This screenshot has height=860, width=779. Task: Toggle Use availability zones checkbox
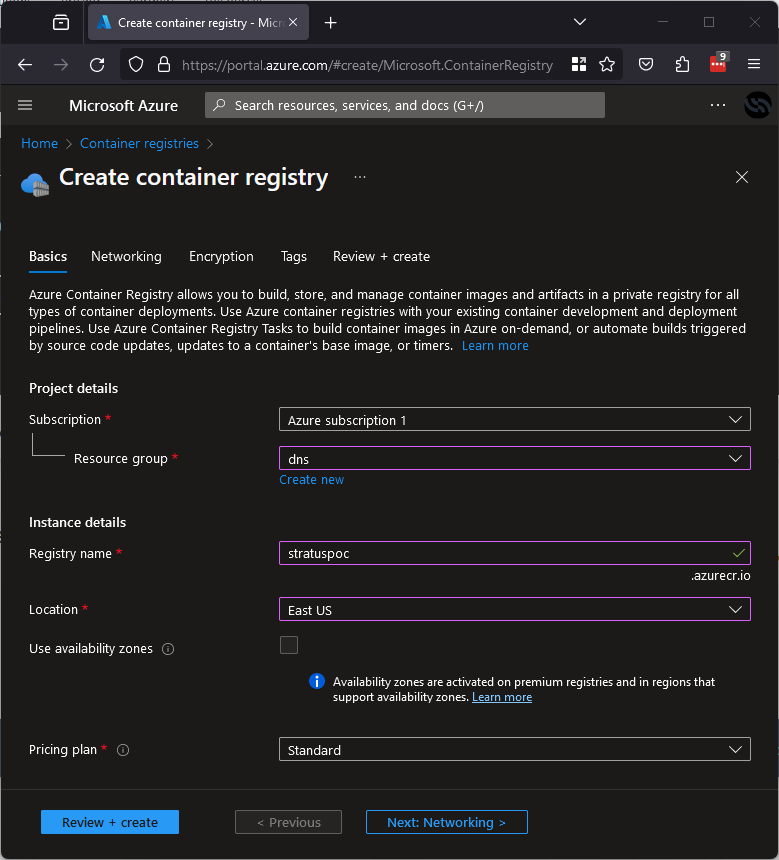coord(289,645)
